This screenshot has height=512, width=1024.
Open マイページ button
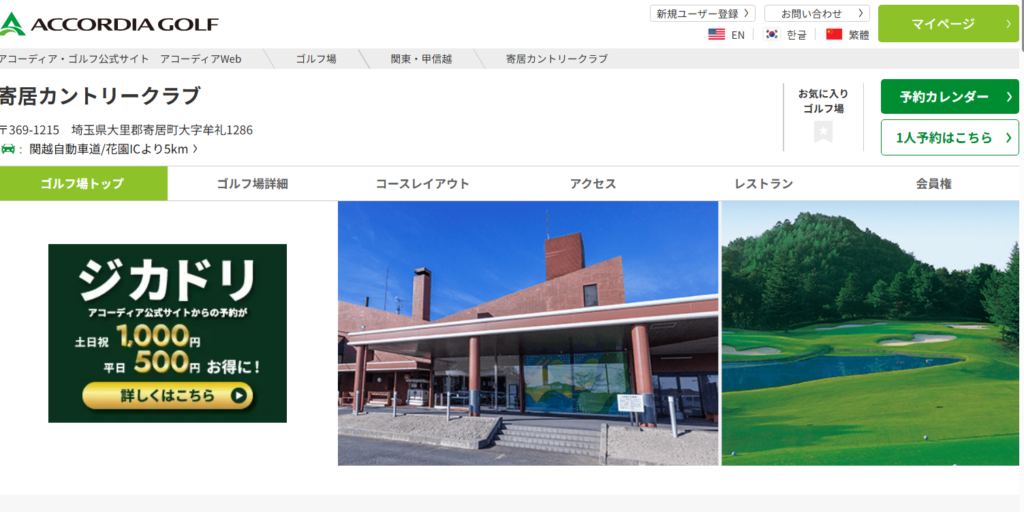click(x=948, y=23)
